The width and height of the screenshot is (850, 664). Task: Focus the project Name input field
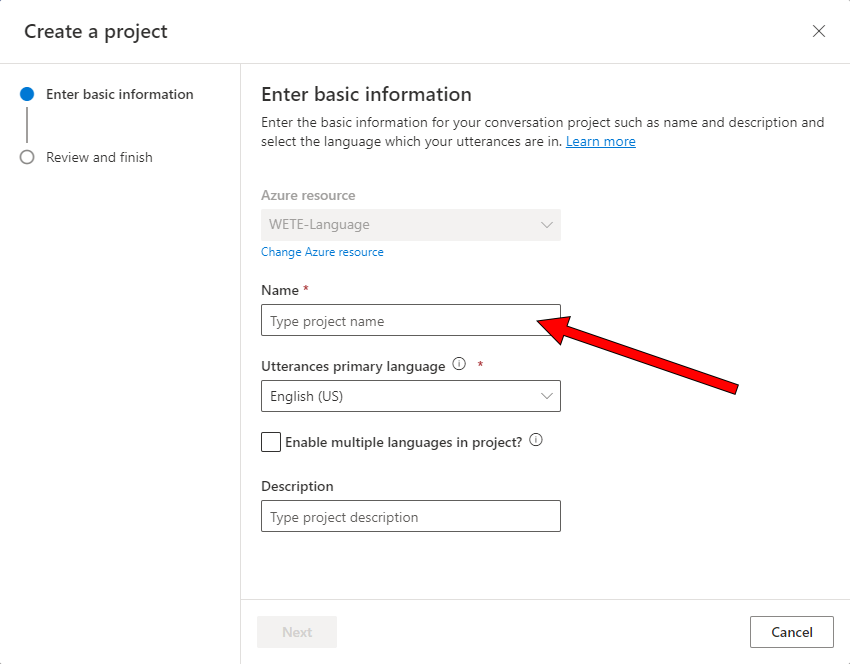[411, 320]
